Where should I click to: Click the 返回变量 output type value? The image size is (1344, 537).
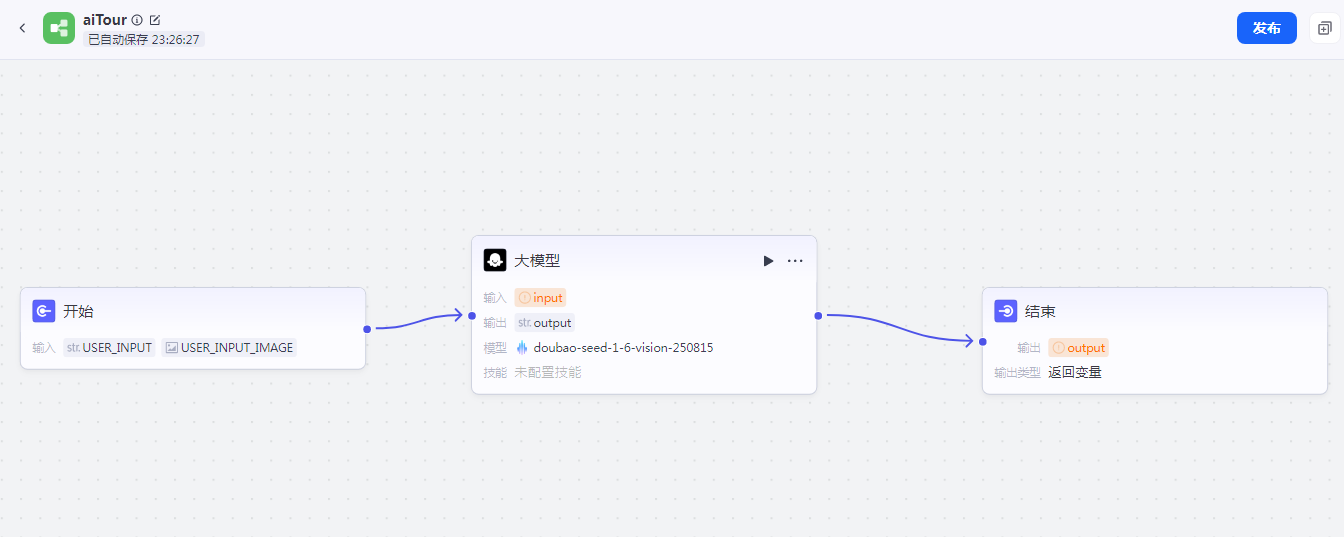point(1075,373)
